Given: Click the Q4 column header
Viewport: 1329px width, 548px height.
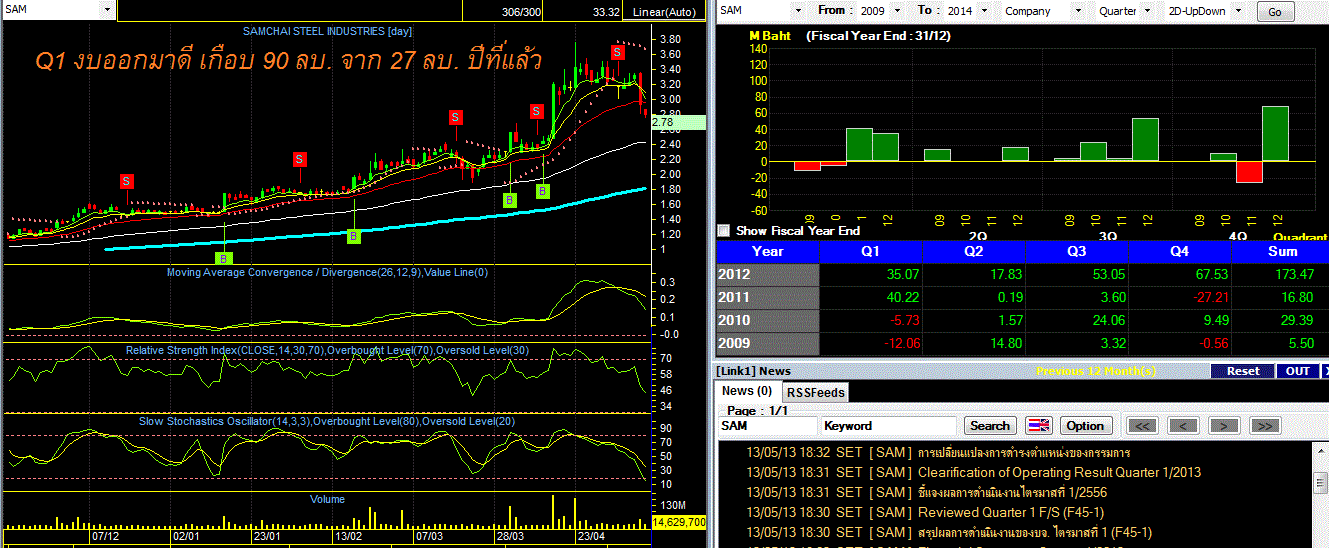Looking at the screenshot, I should (1179, 252).
